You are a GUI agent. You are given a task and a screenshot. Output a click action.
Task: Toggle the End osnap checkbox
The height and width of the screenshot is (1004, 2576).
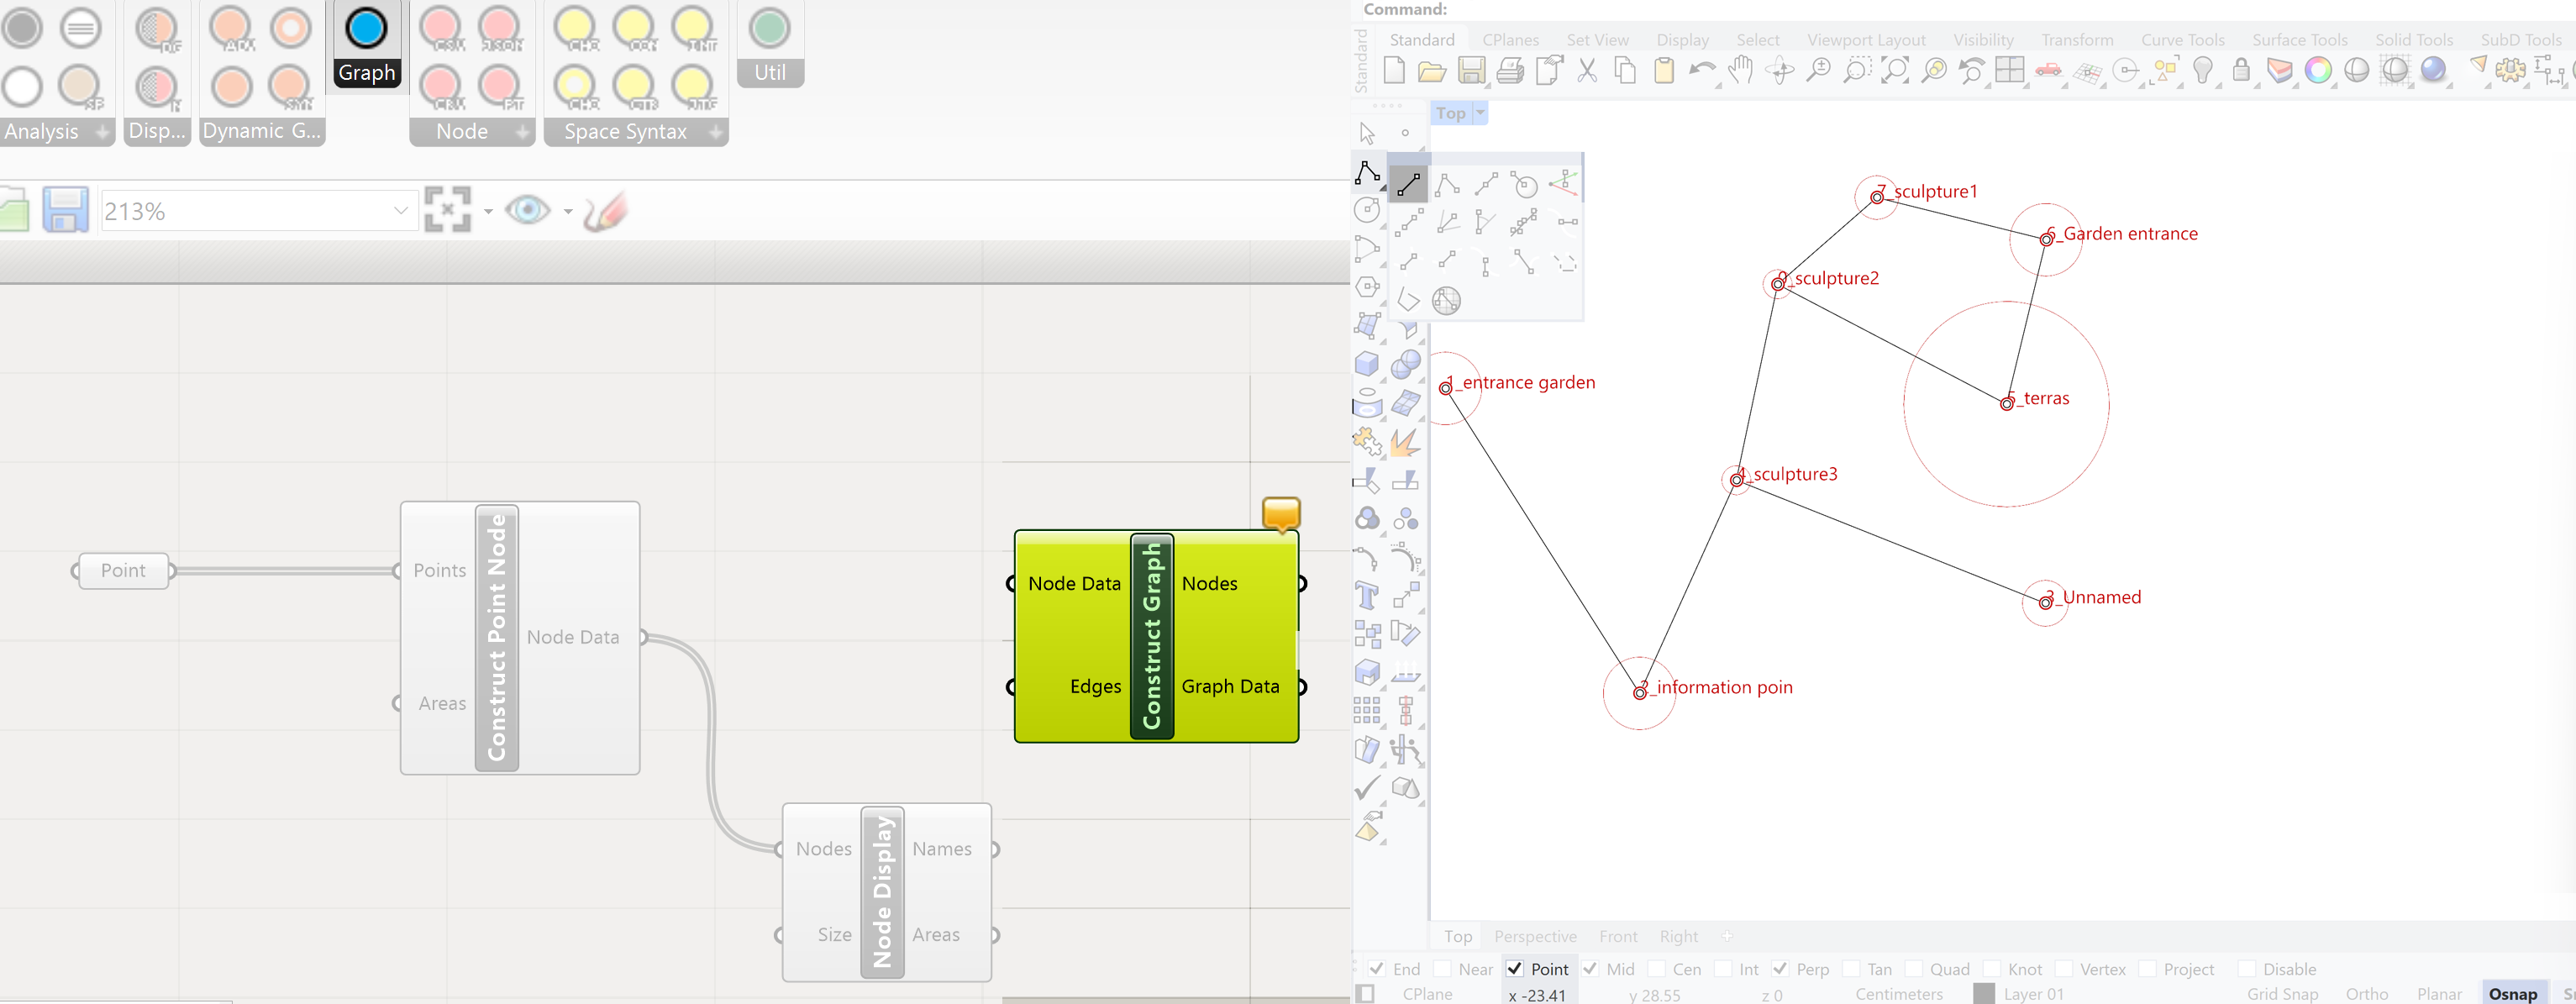click(x=1377, y=969)
